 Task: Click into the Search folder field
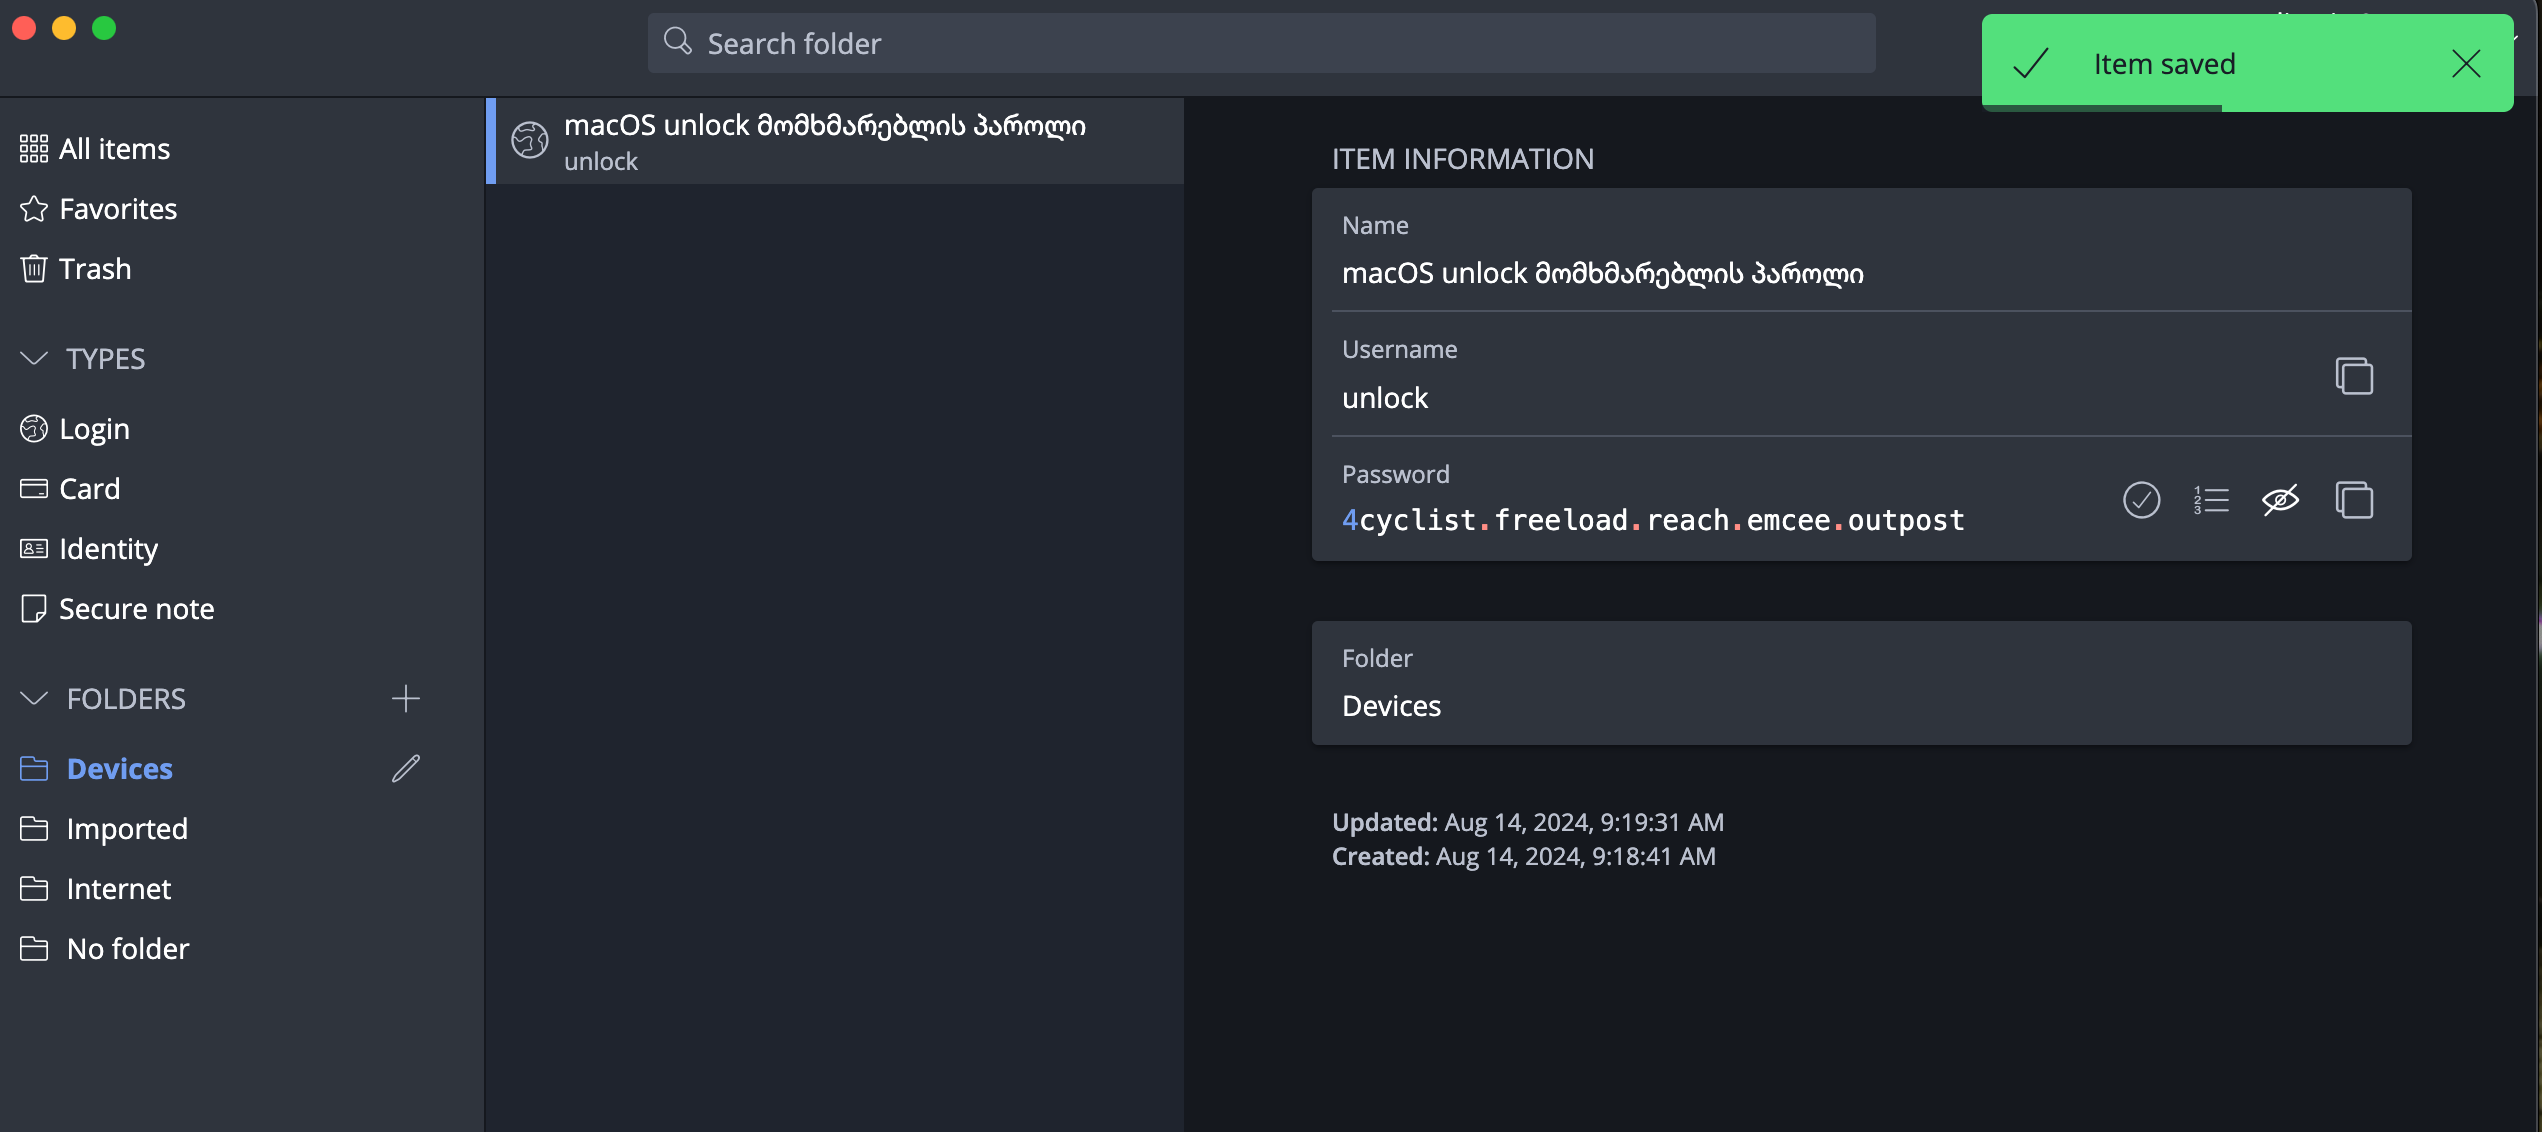pos(1260,43)
